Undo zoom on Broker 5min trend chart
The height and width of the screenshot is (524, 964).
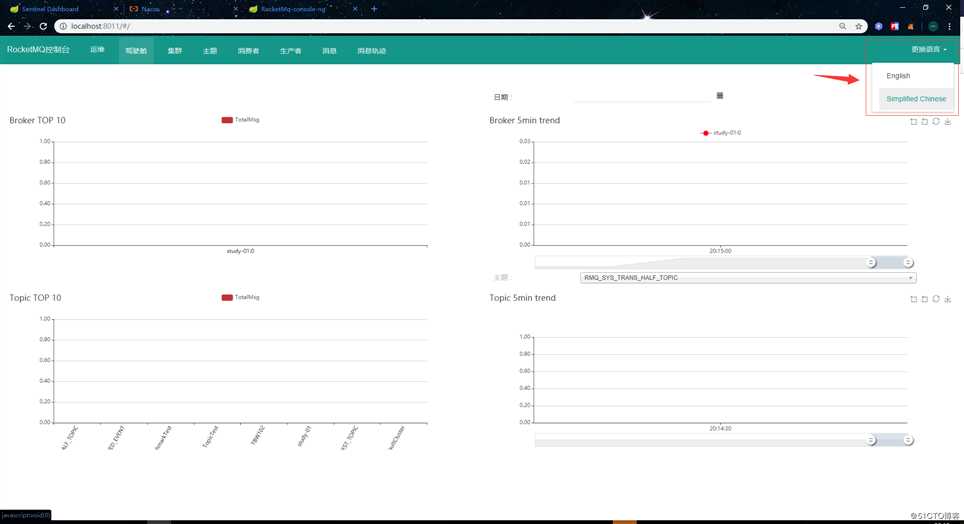pos(925,122)
